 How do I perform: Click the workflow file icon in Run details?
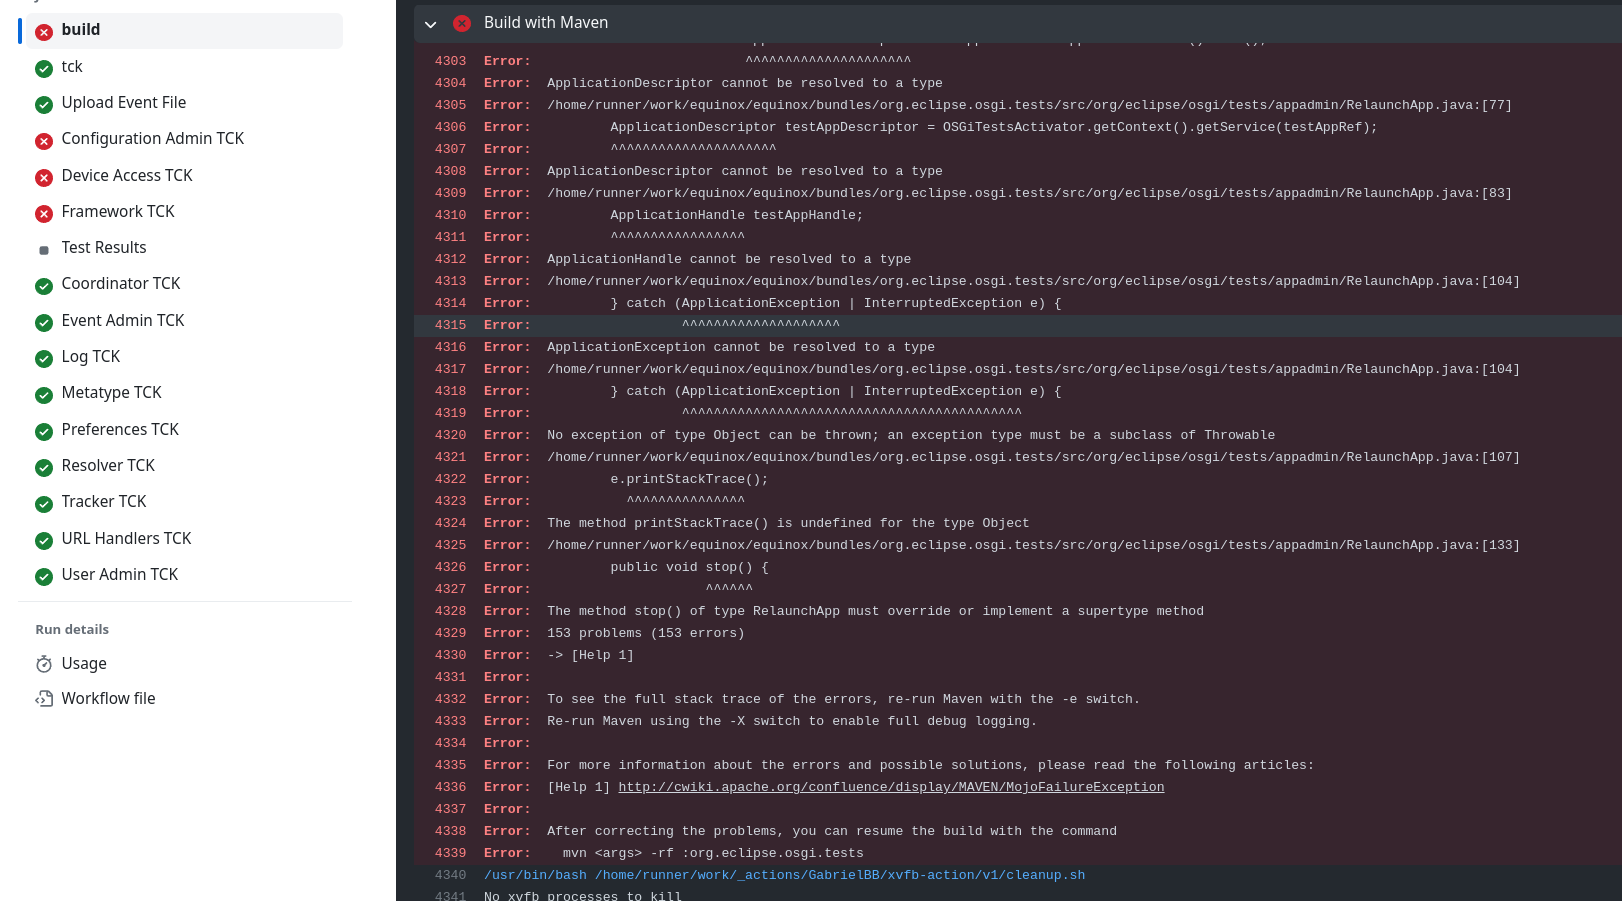pyautogui.click(x=44, y=698)
